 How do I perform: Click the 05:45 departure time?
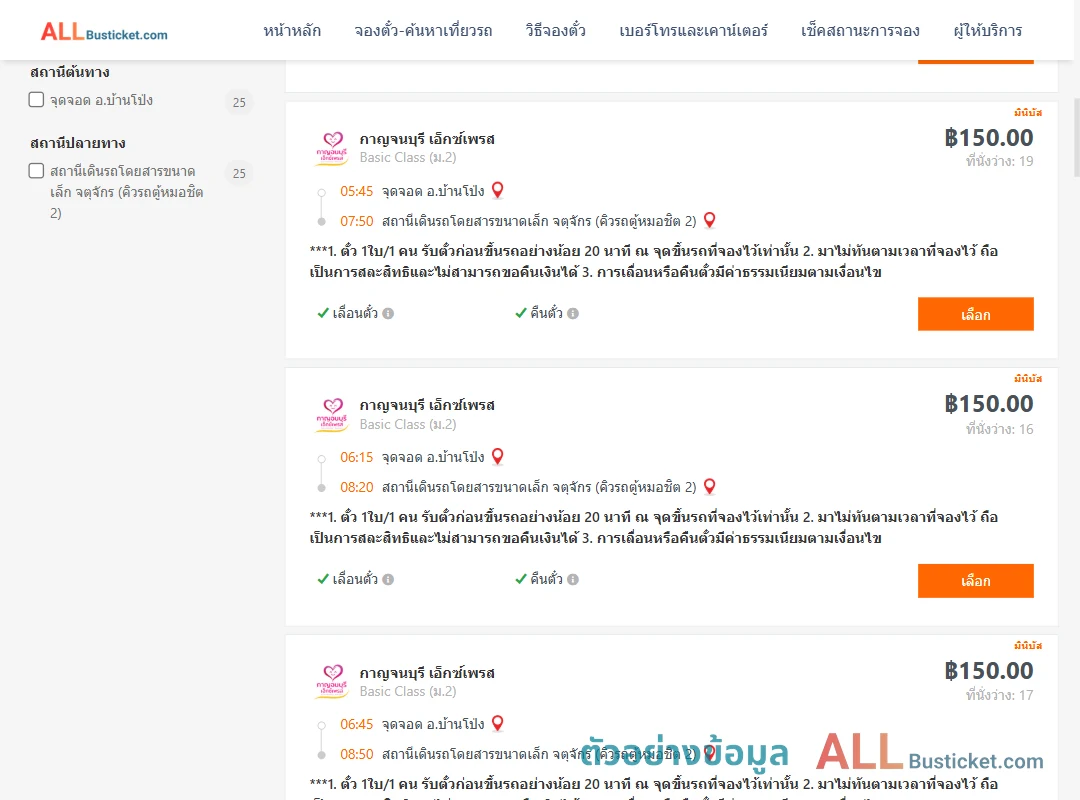coord(356,192)
